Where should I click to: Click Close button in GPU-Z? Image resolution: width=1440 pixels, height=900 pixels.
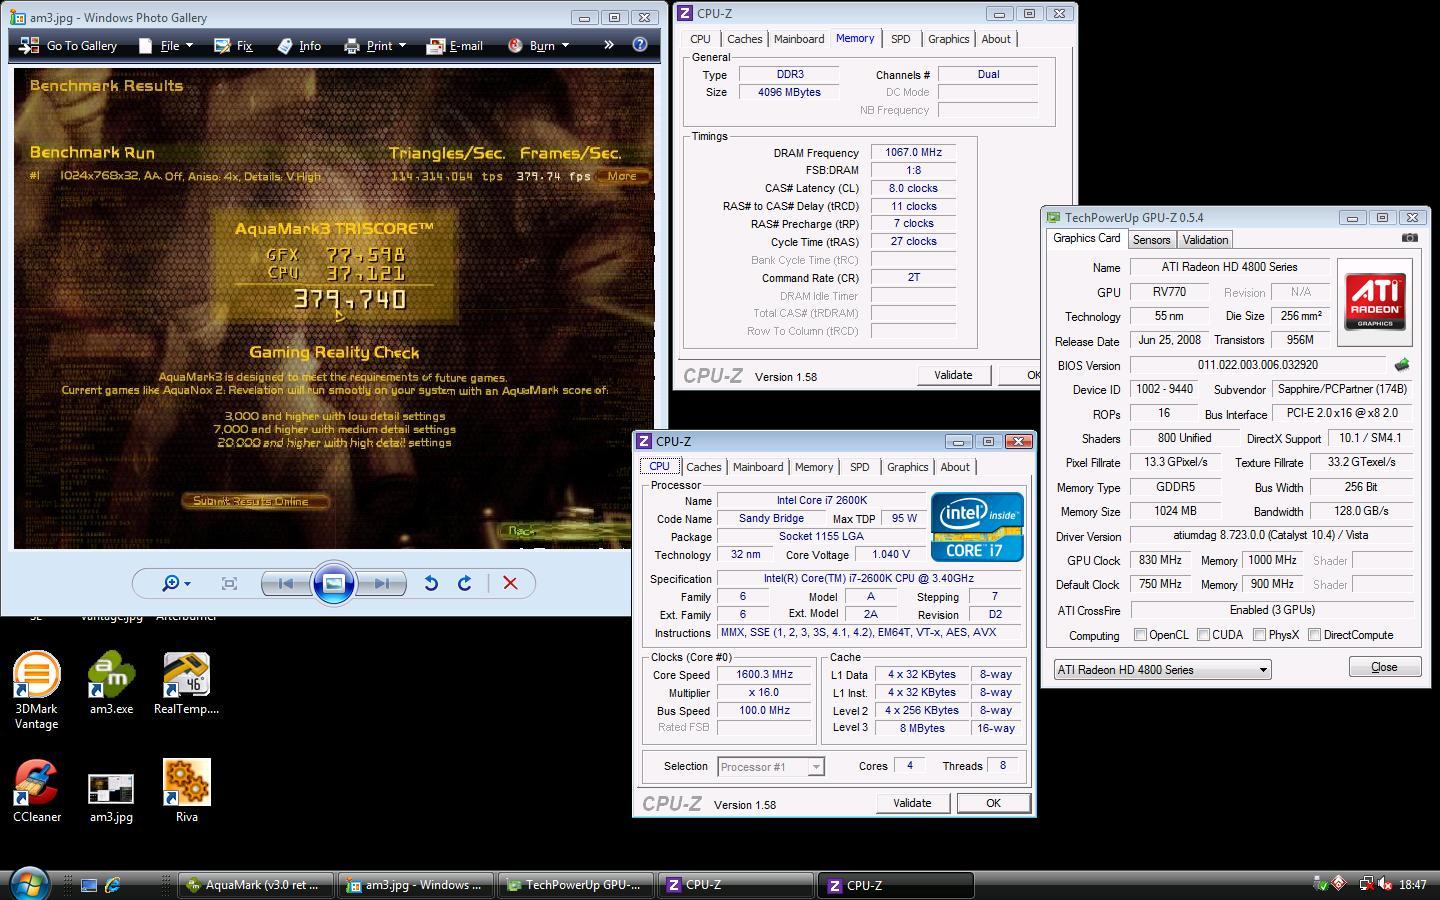tap(1385, 667)
